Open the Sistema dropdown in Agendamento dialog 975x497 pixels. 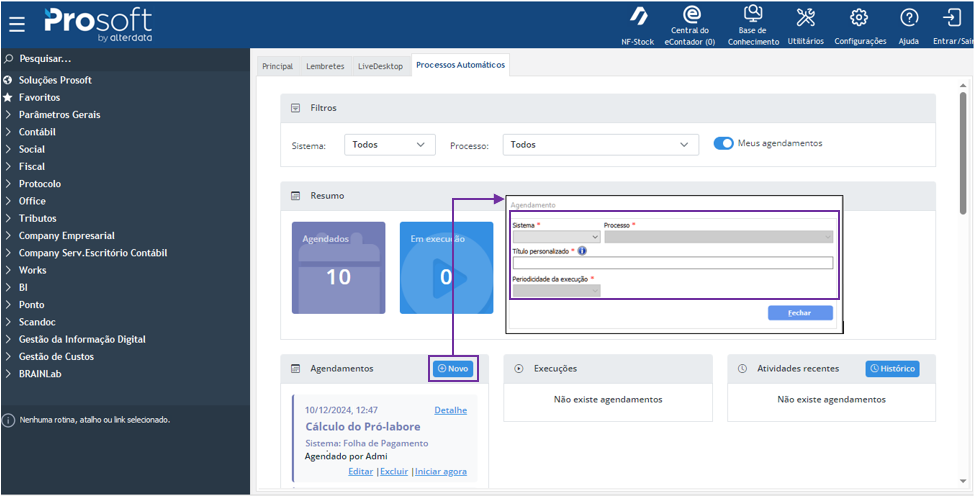(556, 237)
